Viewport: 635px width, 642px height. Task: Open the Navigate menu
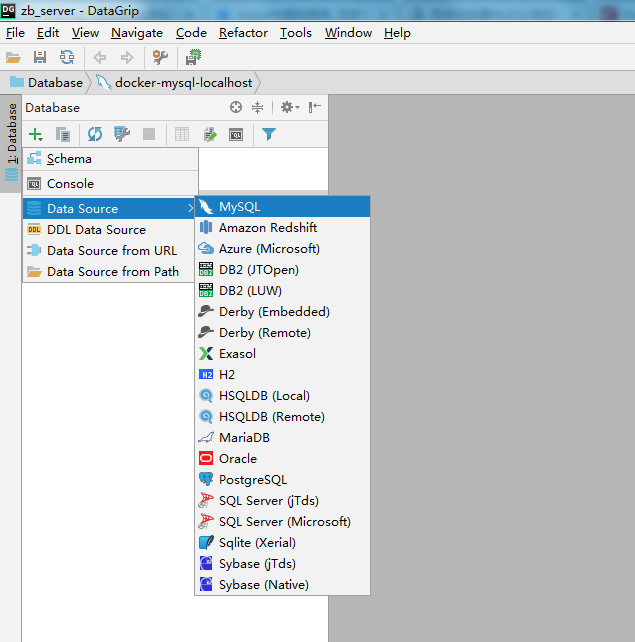click(x=137, y=33)
